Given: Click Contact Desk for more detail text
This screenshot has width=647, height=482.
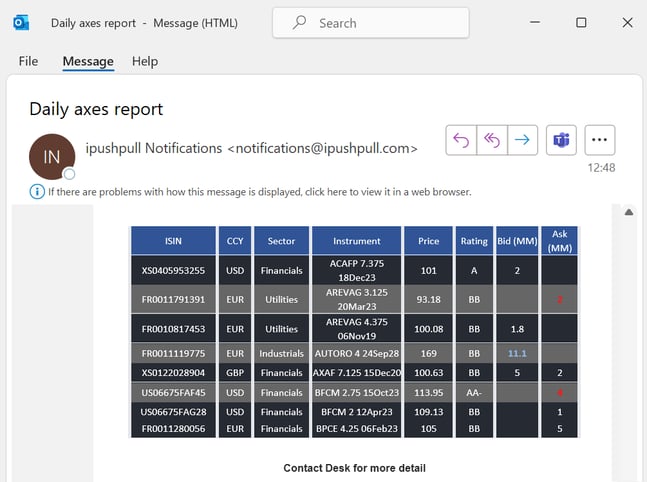Looking at the screenshot, I should (x=354, y=468).
